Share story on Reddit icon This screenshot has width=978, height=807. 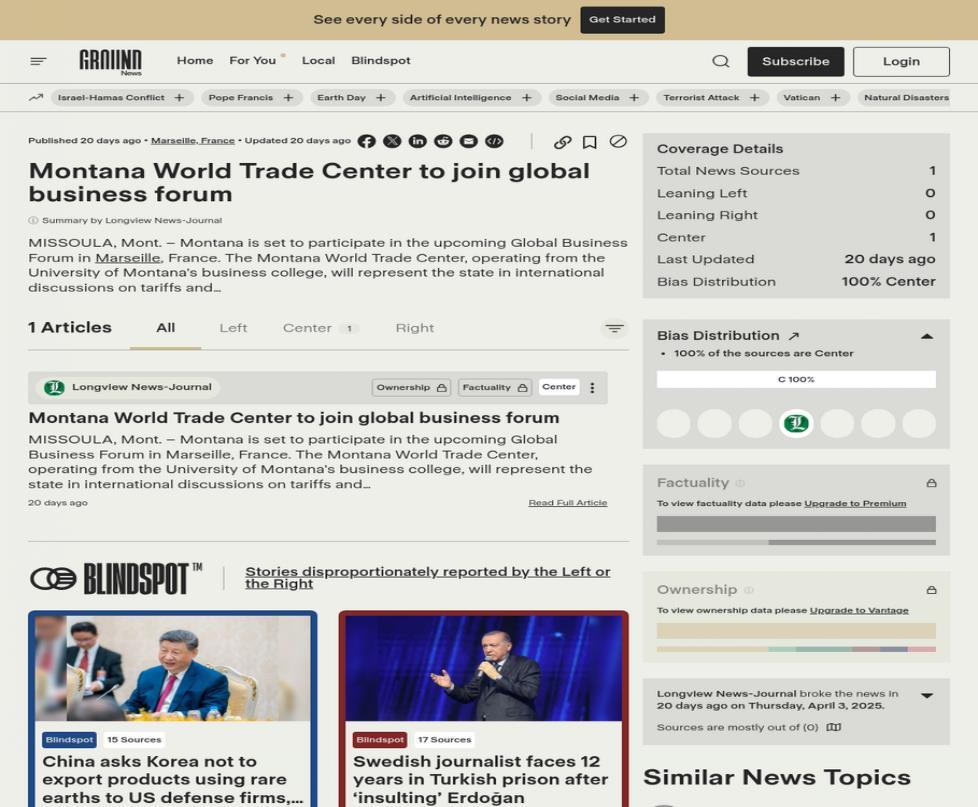click(x=443, y=142)
